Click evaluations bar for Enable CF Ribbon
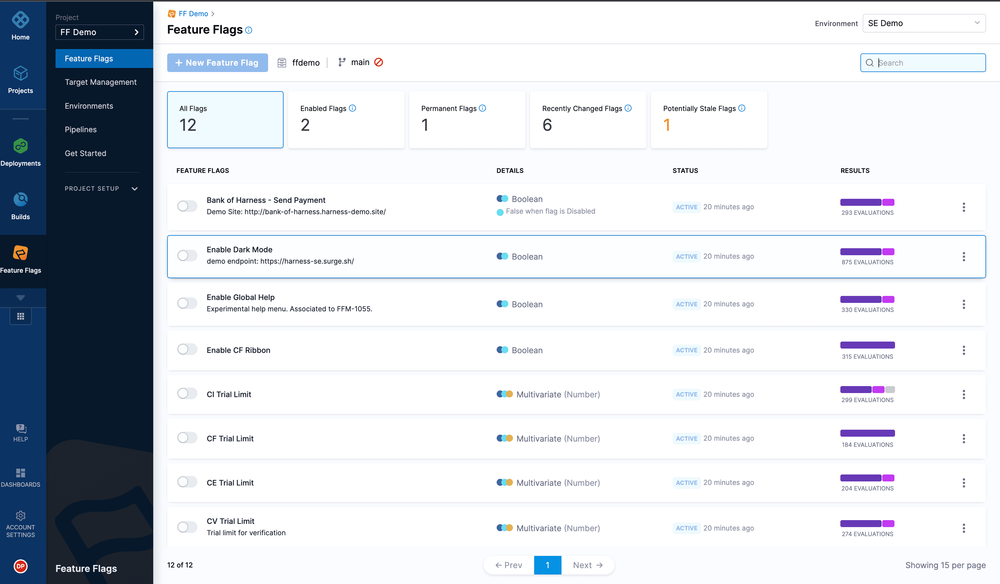 (x=867, y=345)
